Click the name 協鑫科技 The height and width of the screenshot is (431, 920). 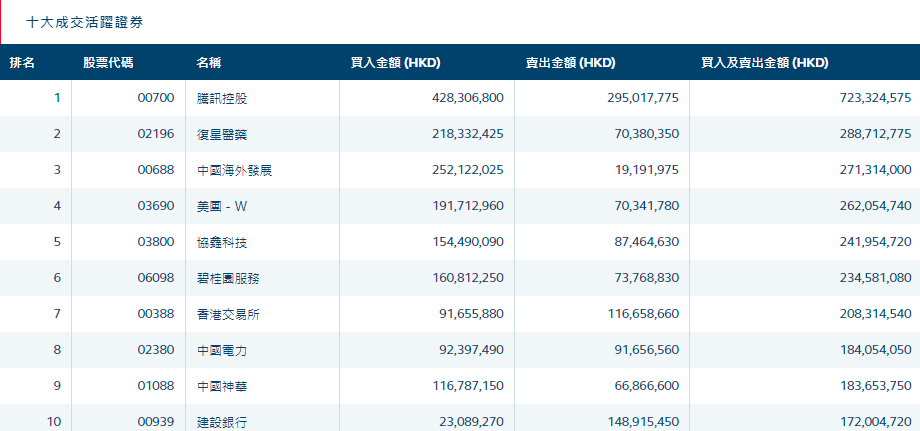point(222,242)
